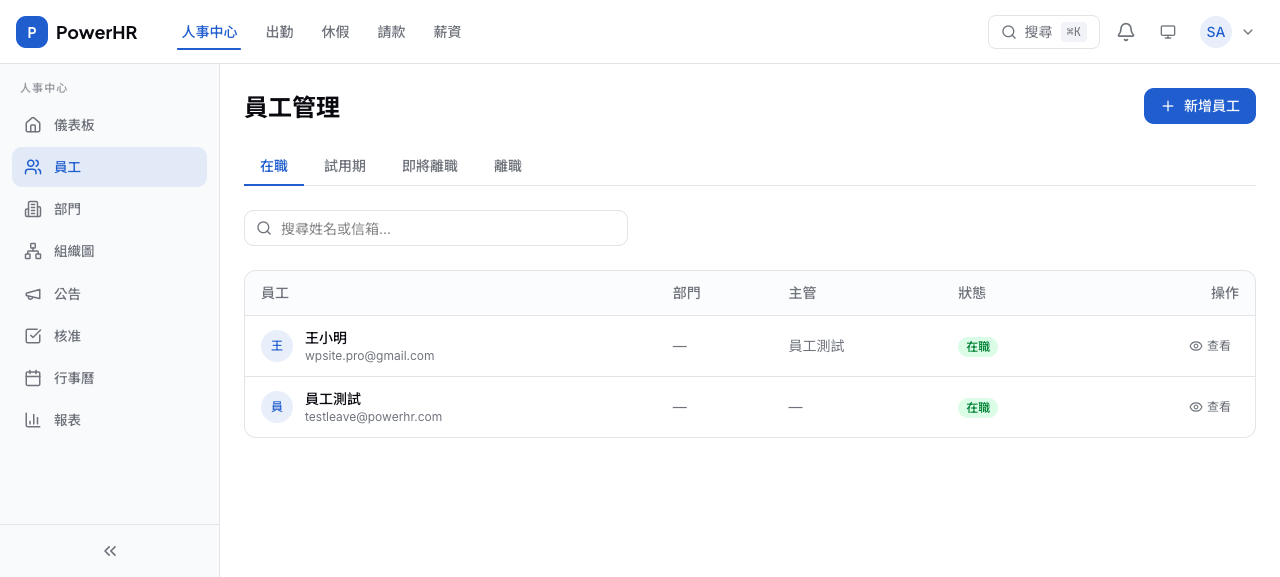This screenshot has height=577, width=1280.
Task: Click the monitor display icon in header
Action: pos(1168,32)
